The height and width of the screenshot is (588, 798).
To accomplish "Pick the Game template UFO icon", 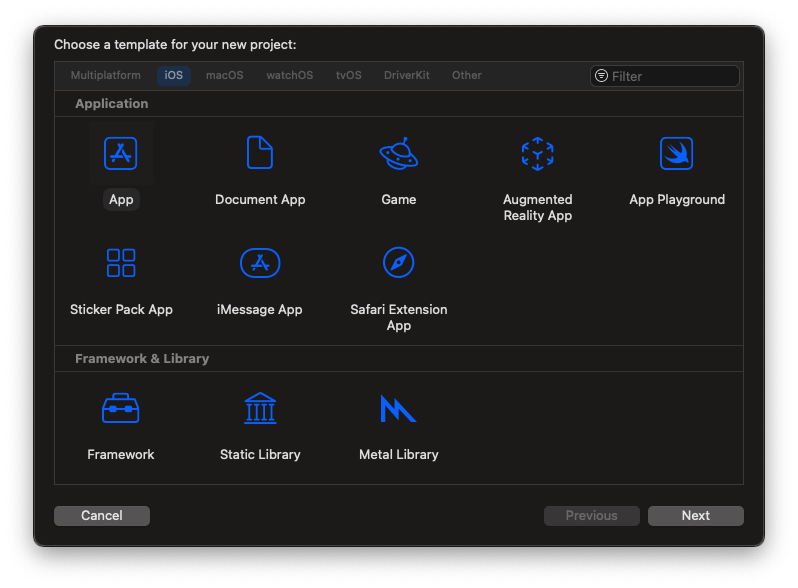I will 398,153.
